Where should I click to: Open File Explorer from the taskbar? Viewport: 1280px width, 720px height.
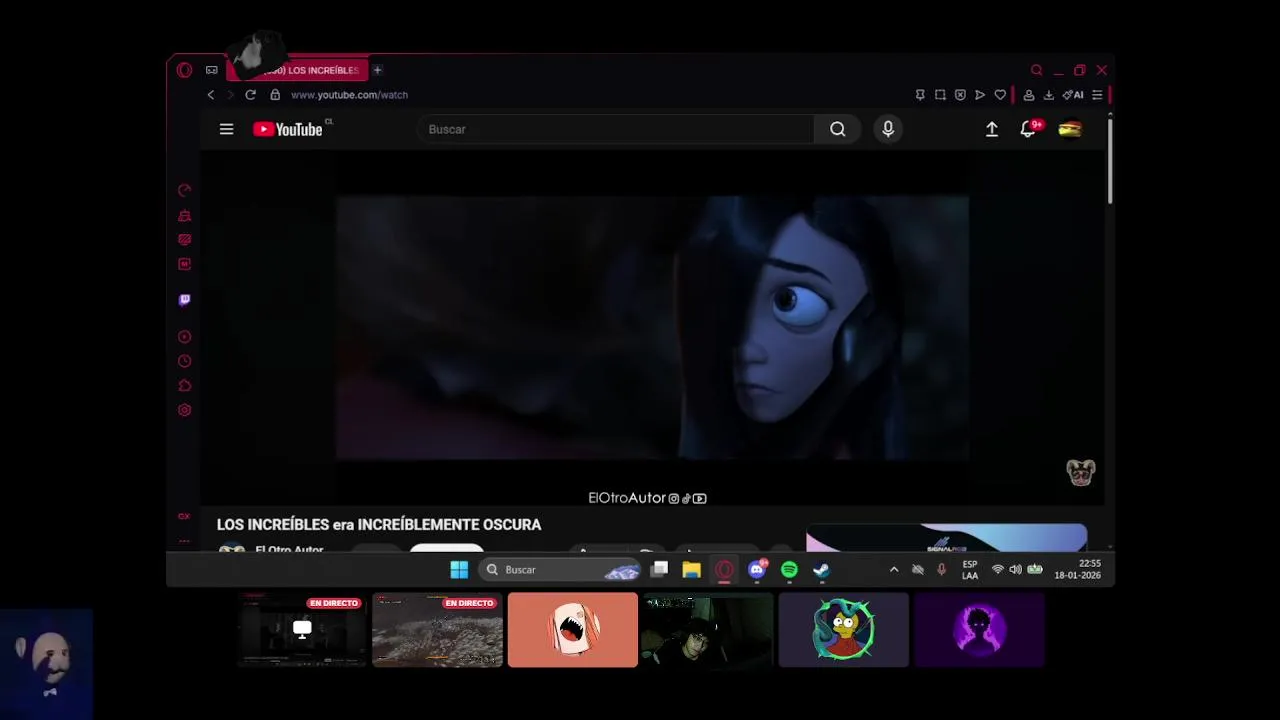click(691, 570)
